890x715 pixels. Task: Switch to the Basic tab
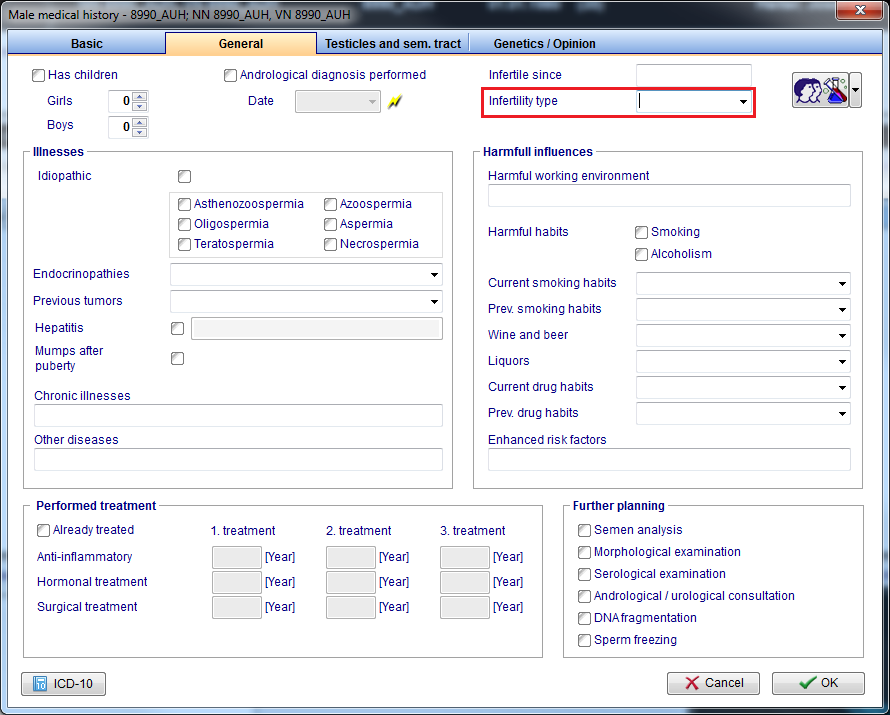click(87, 44)
